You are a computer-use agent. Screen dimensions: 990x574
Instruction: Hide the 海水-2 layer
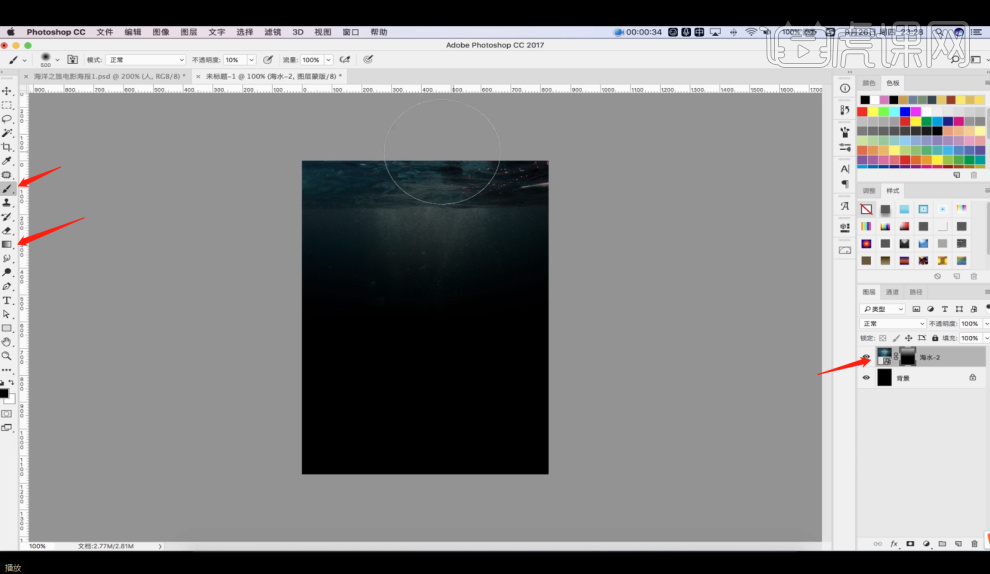[x=866, y=357]
